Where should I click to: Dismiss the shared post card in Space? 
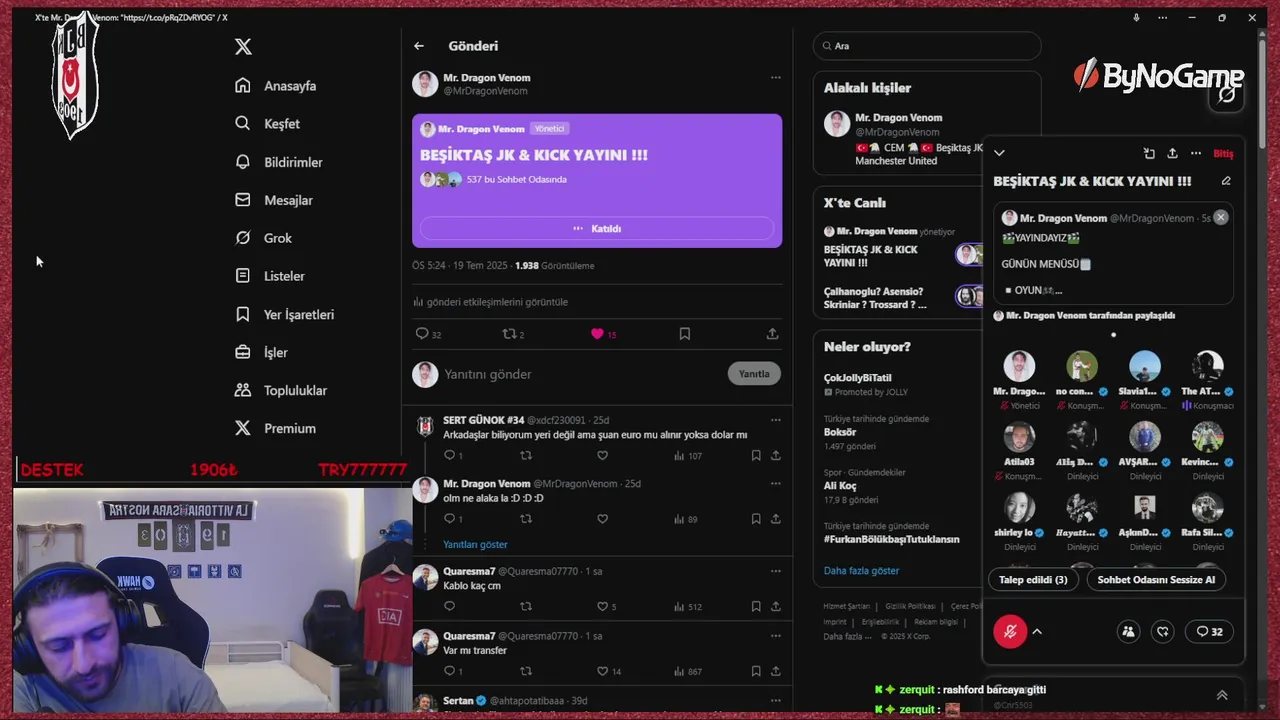1220,217
